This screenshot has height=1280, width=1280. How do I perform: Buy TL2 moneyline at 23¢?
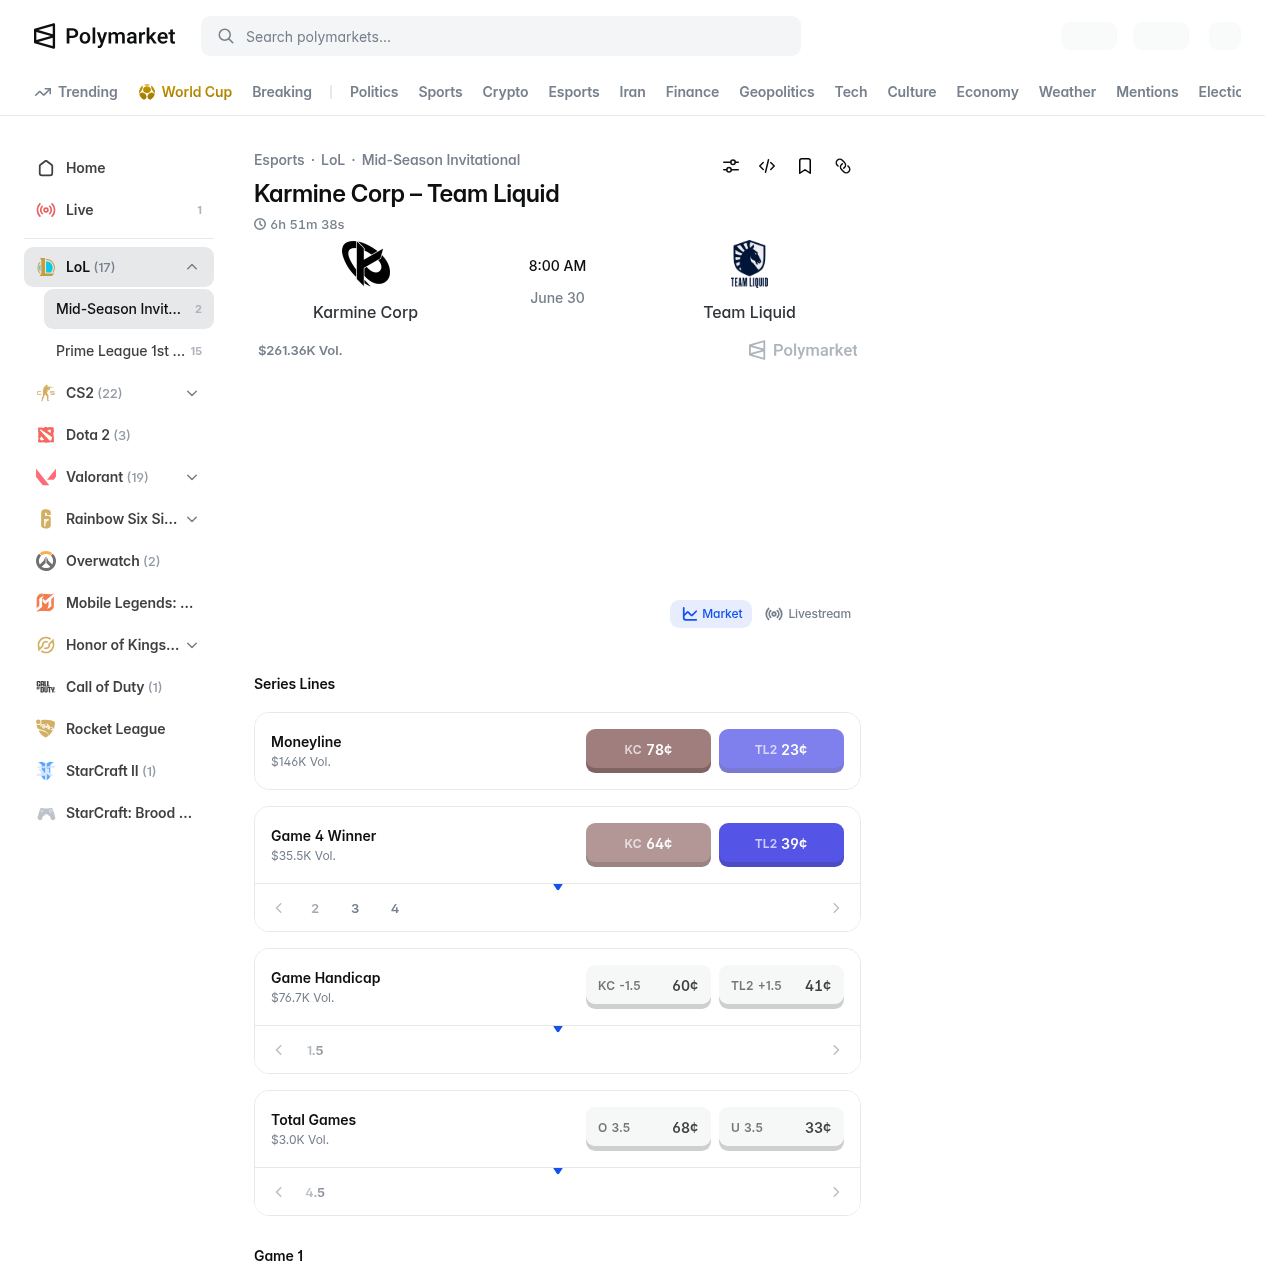(x=781, y=750)
